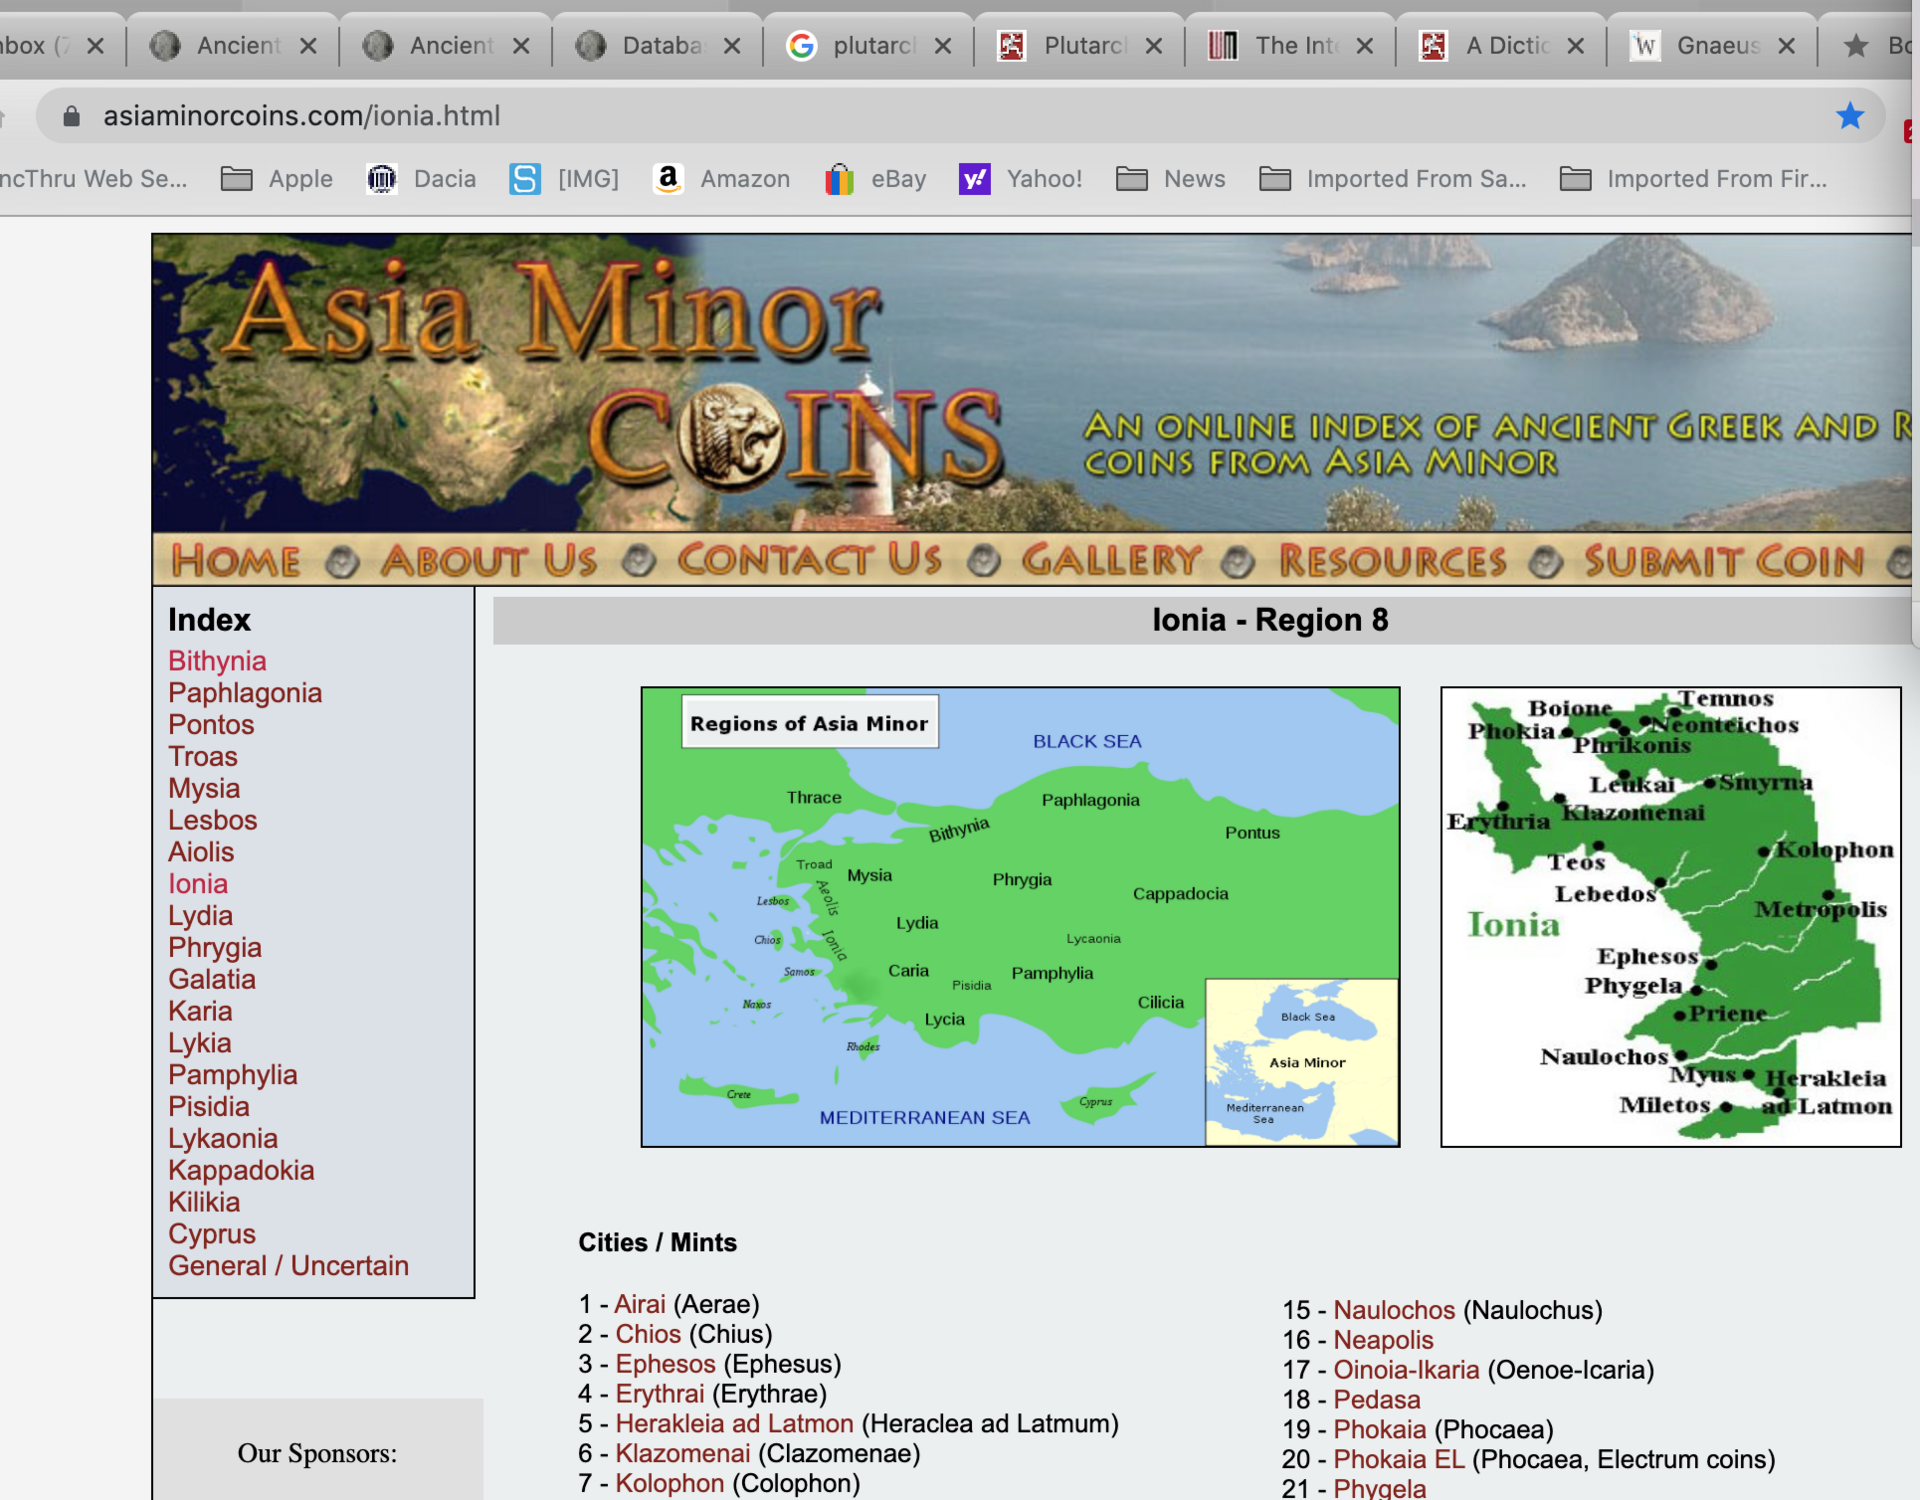This screenshot has width=1920, height=1500.
Task: Click the blue bookmark star icon
Action: tap(1849, 116)
